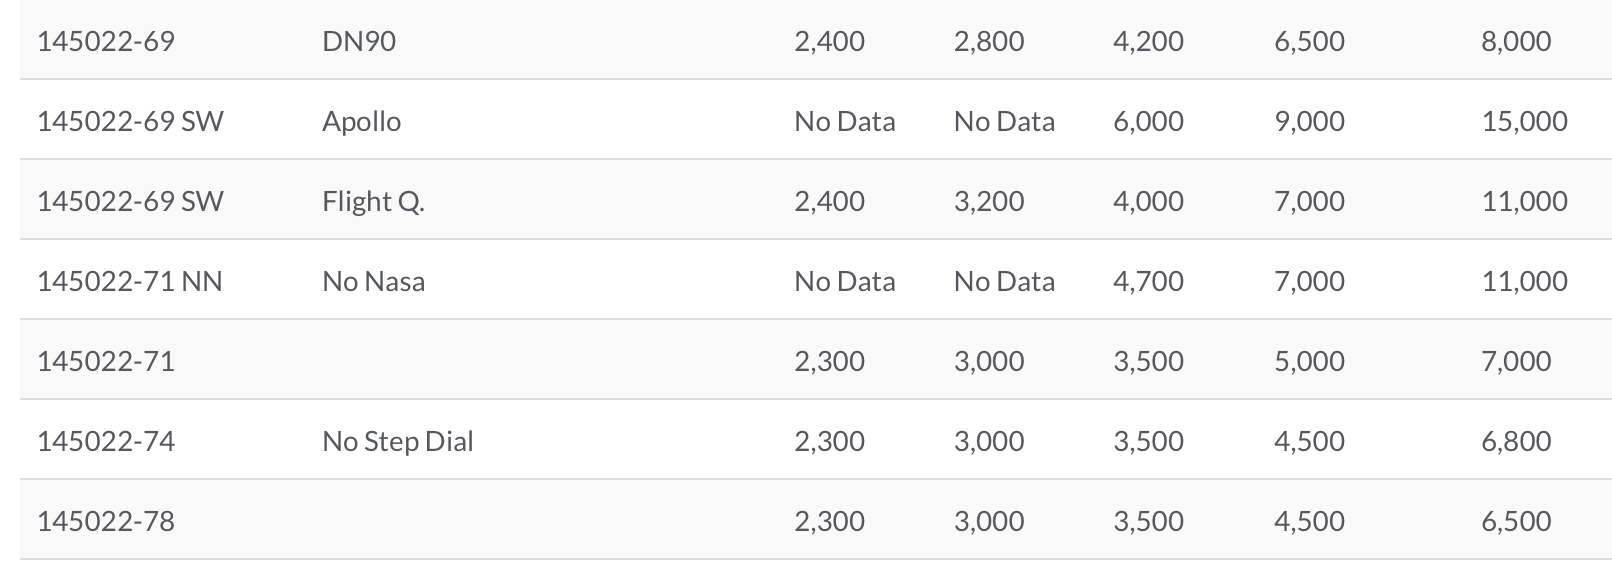
Task: Click the 6,000 value in Apollo row
Action: pos(1148,121)
